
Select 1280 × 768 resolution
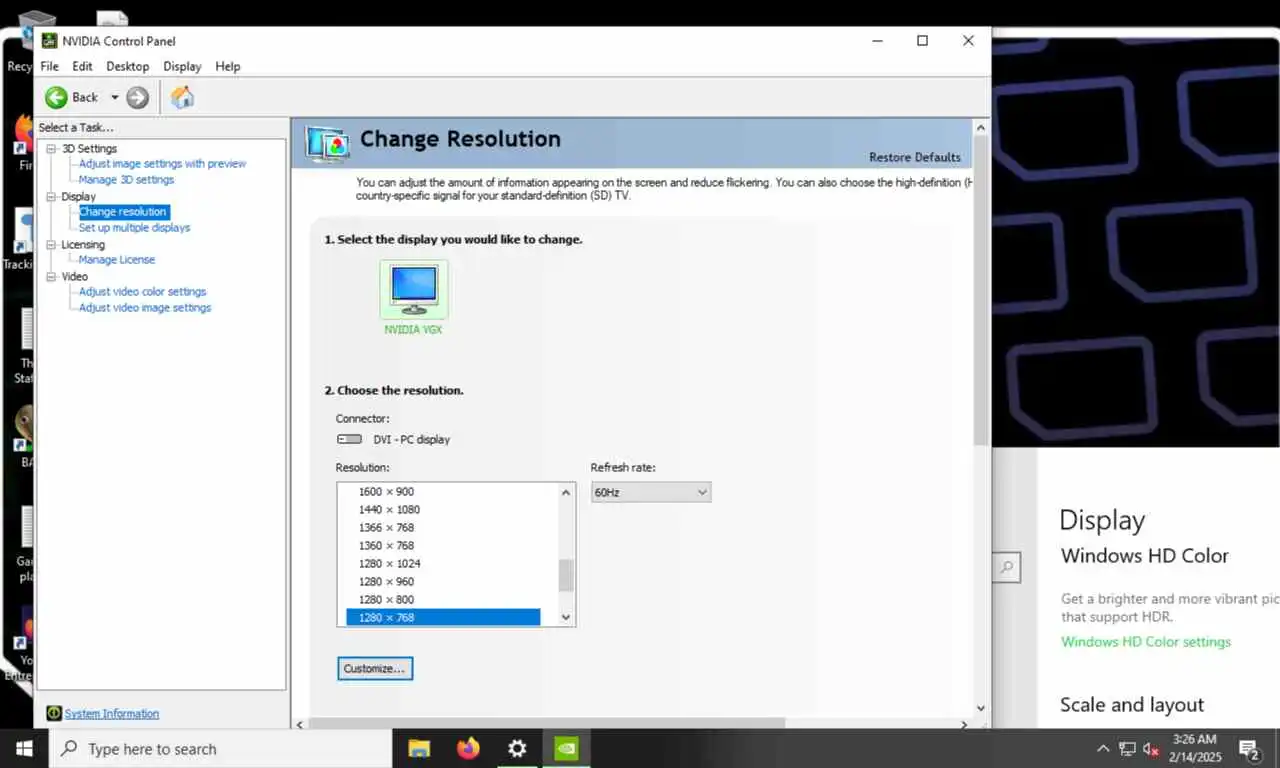(x=443, y=618)
